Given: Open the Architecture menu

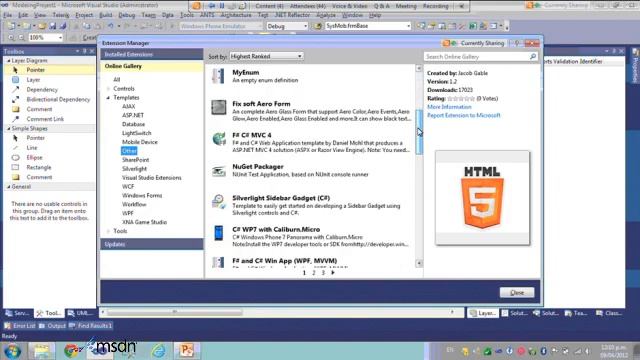Looking at the screenshot, I should coord(236,15).
